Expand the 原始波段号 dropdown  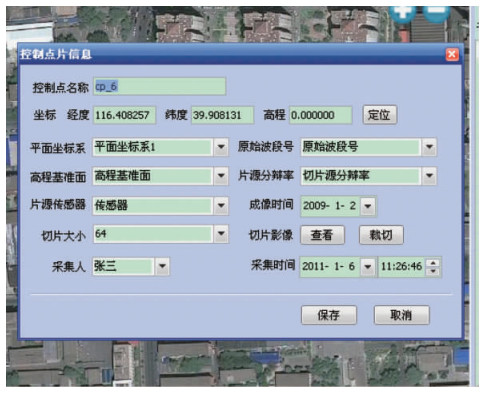tap(429, 147)
